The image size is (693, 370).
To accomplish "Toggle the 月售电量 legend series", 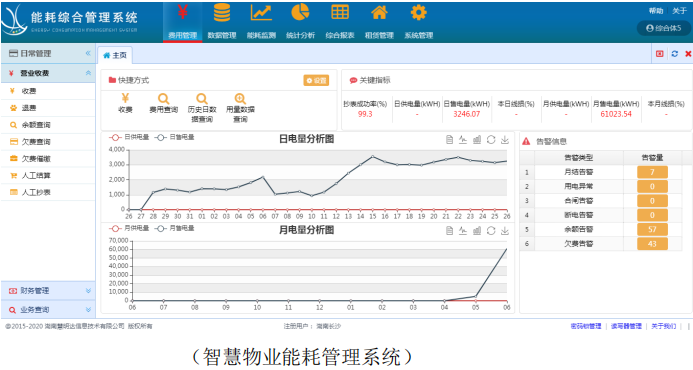I will [175, 228].
